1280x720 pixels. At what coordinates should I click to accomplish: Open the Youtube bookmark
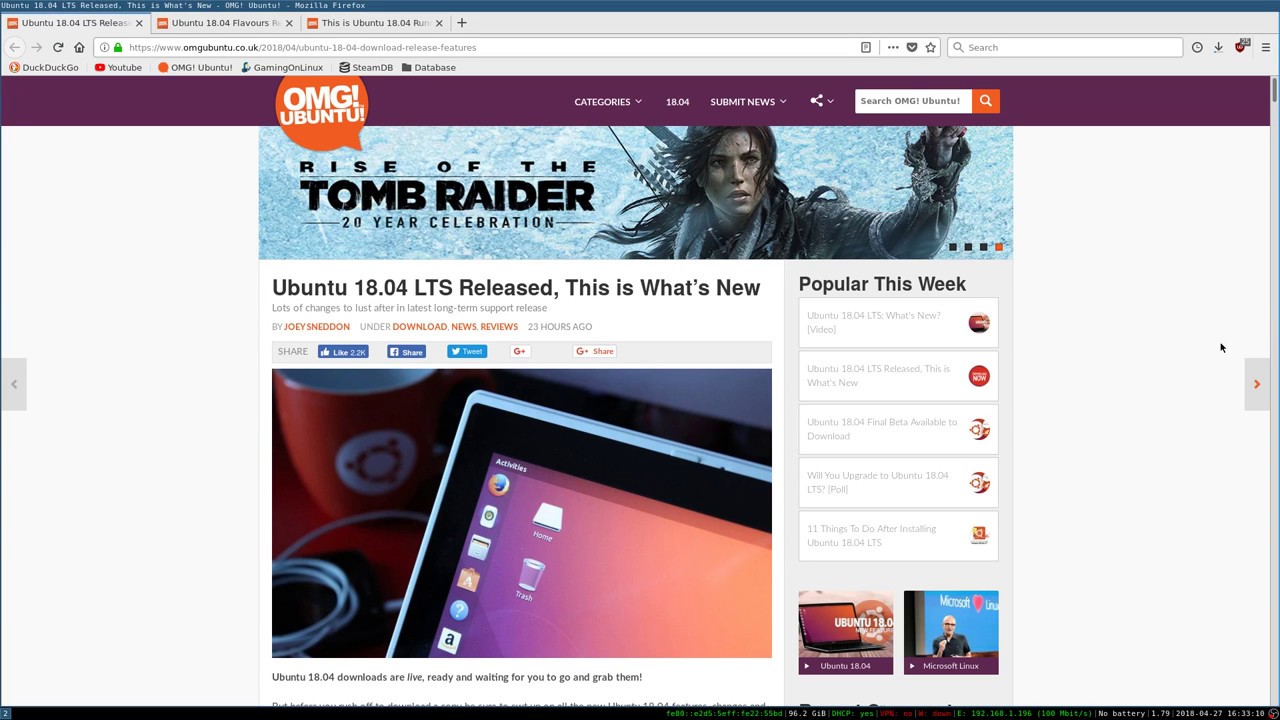tap(118, 67)
